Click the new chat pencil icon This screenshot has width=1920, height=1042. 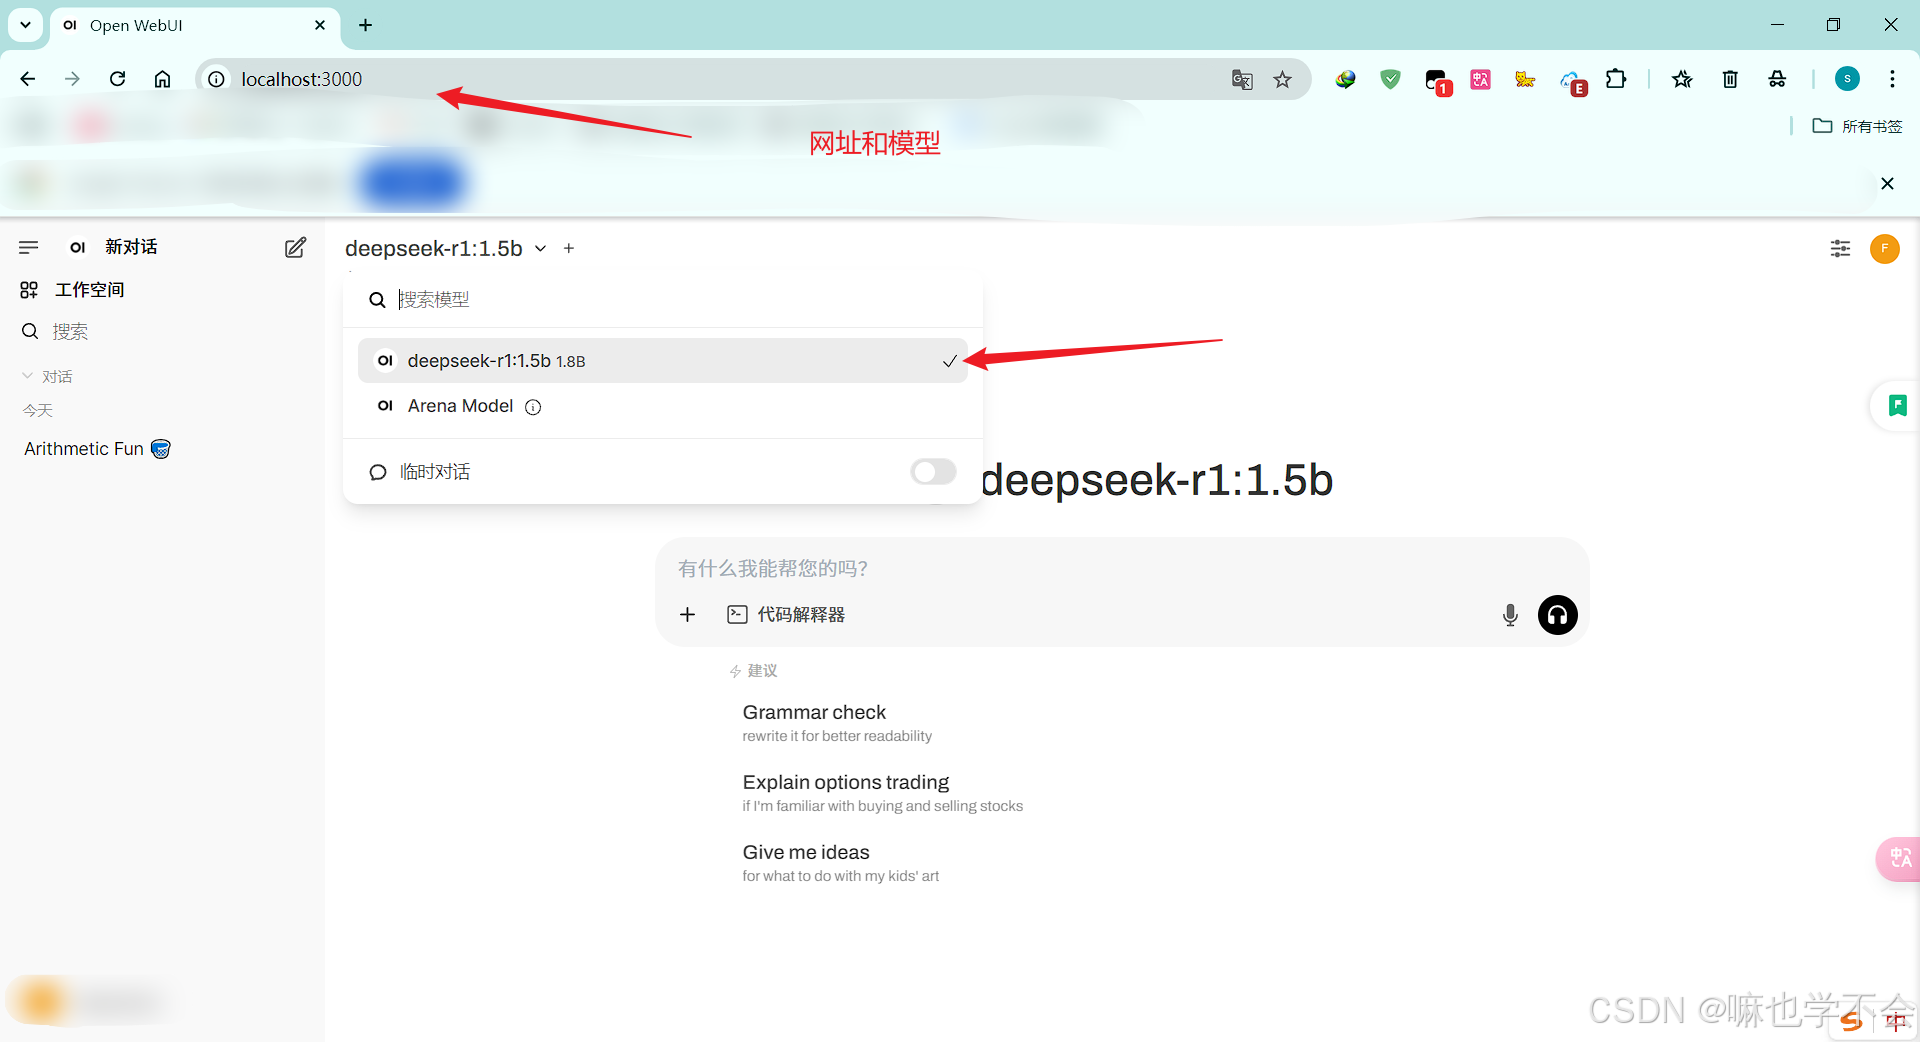295,248
